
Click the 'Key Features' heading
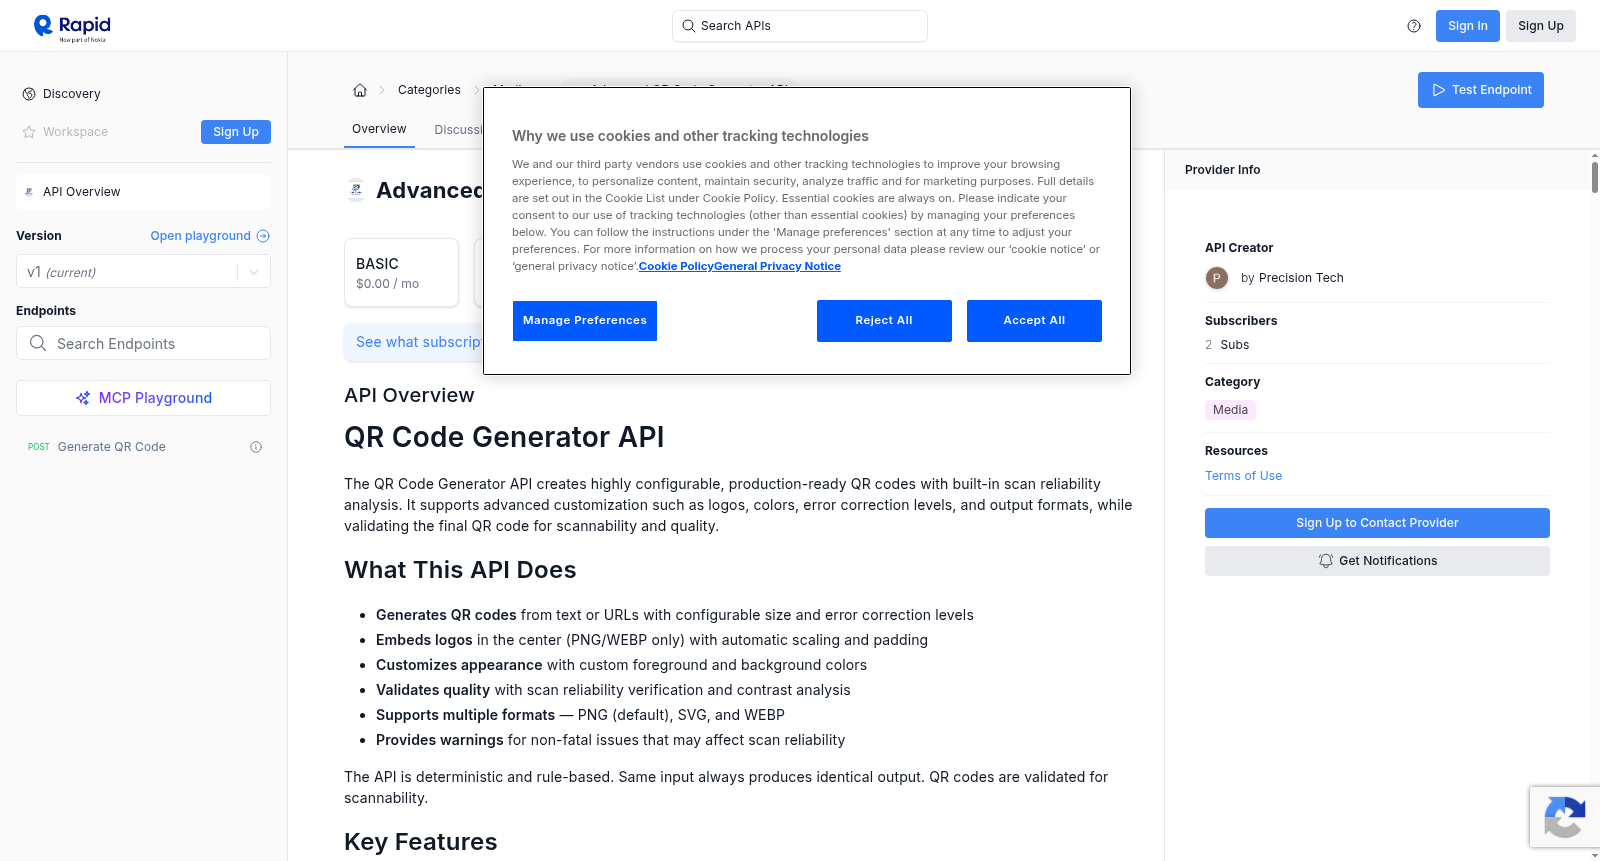pos(420,842)
